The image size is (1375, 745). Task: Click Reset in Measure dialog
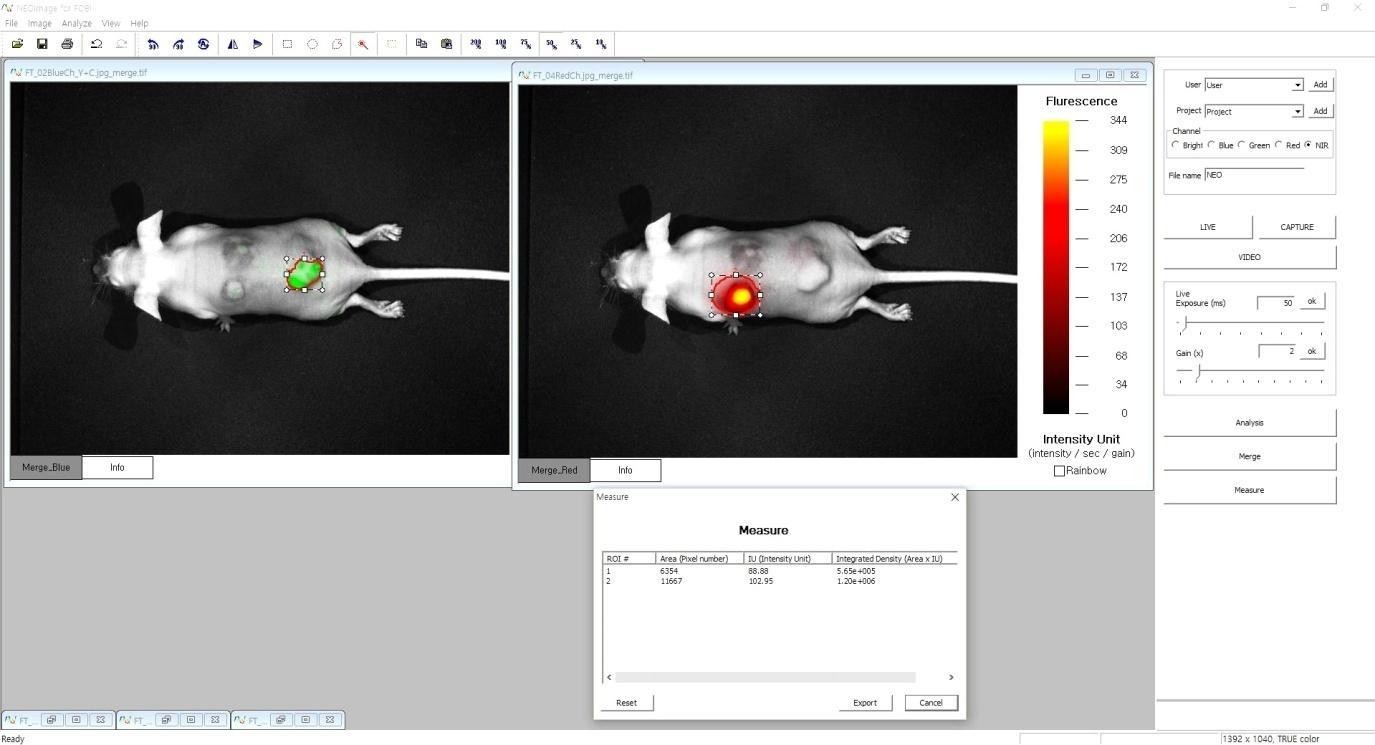click(627, 703)
